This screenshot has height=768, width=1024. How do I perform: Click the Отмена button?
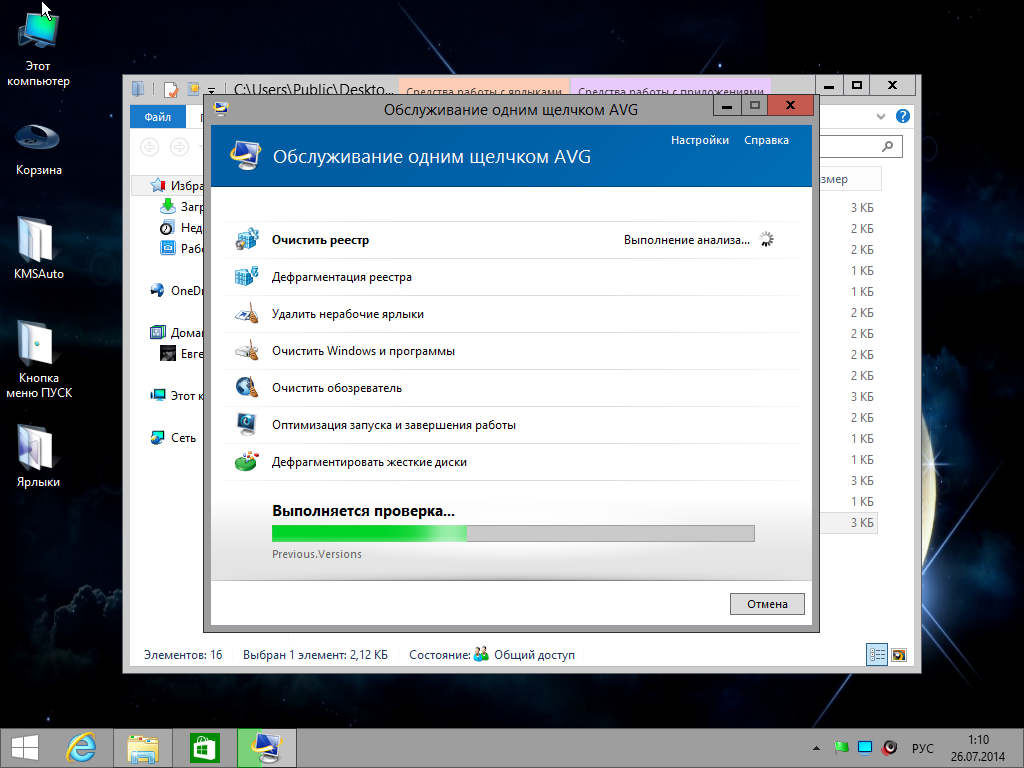pyautogui.click(x=767, y=603)
